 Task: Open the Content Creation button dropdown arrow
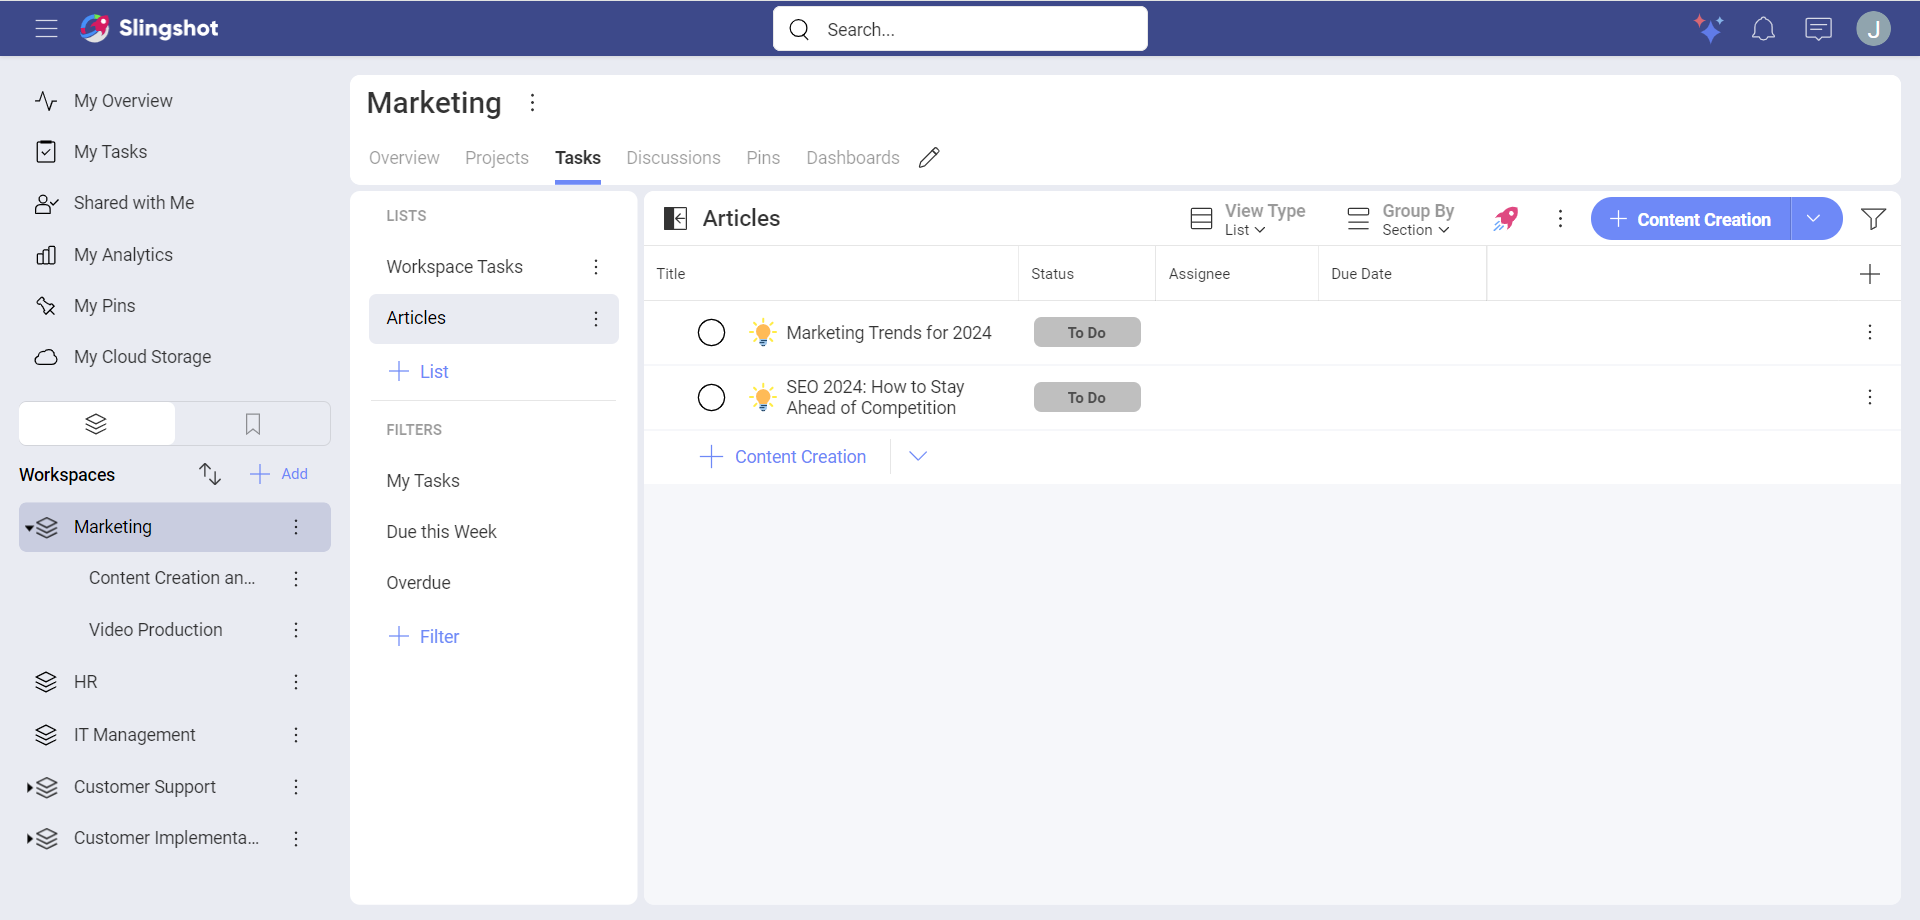(x=1814, y=219)
